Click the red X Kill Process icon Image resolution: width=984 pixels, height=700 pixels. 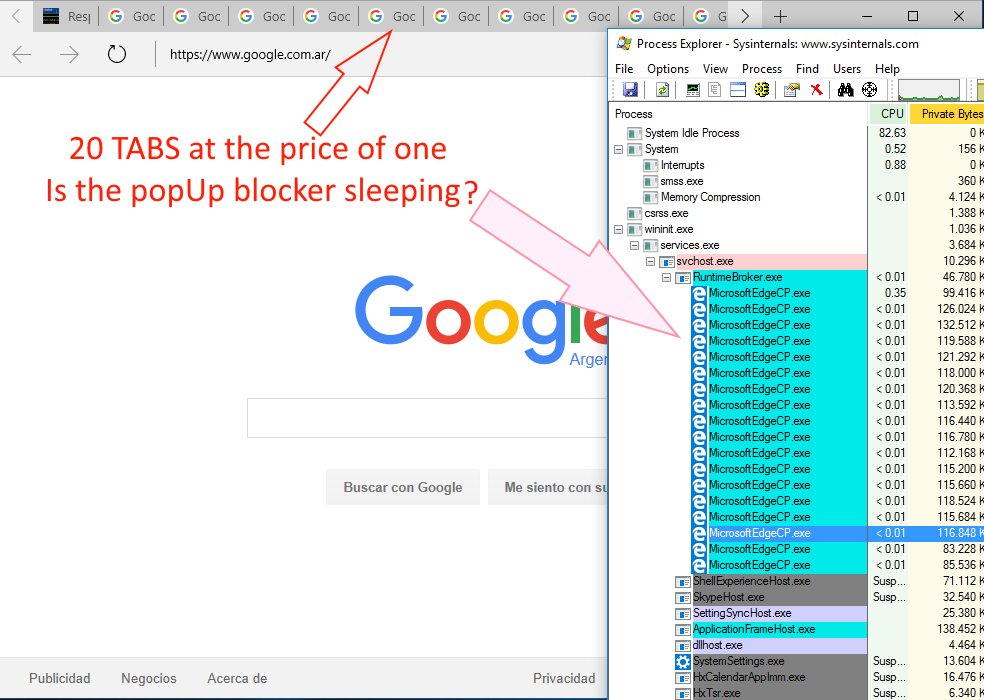816,90
